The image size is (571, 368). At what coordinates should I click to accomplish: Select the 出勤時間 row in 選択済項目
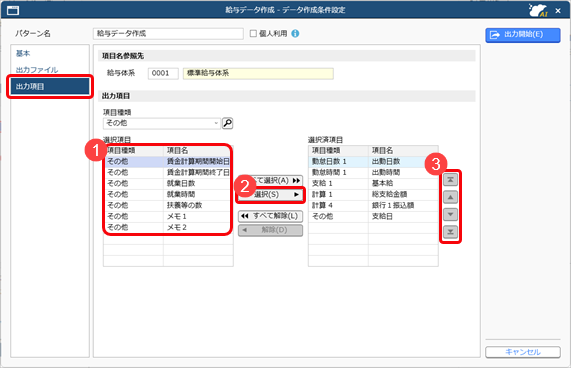coord(373,173)
